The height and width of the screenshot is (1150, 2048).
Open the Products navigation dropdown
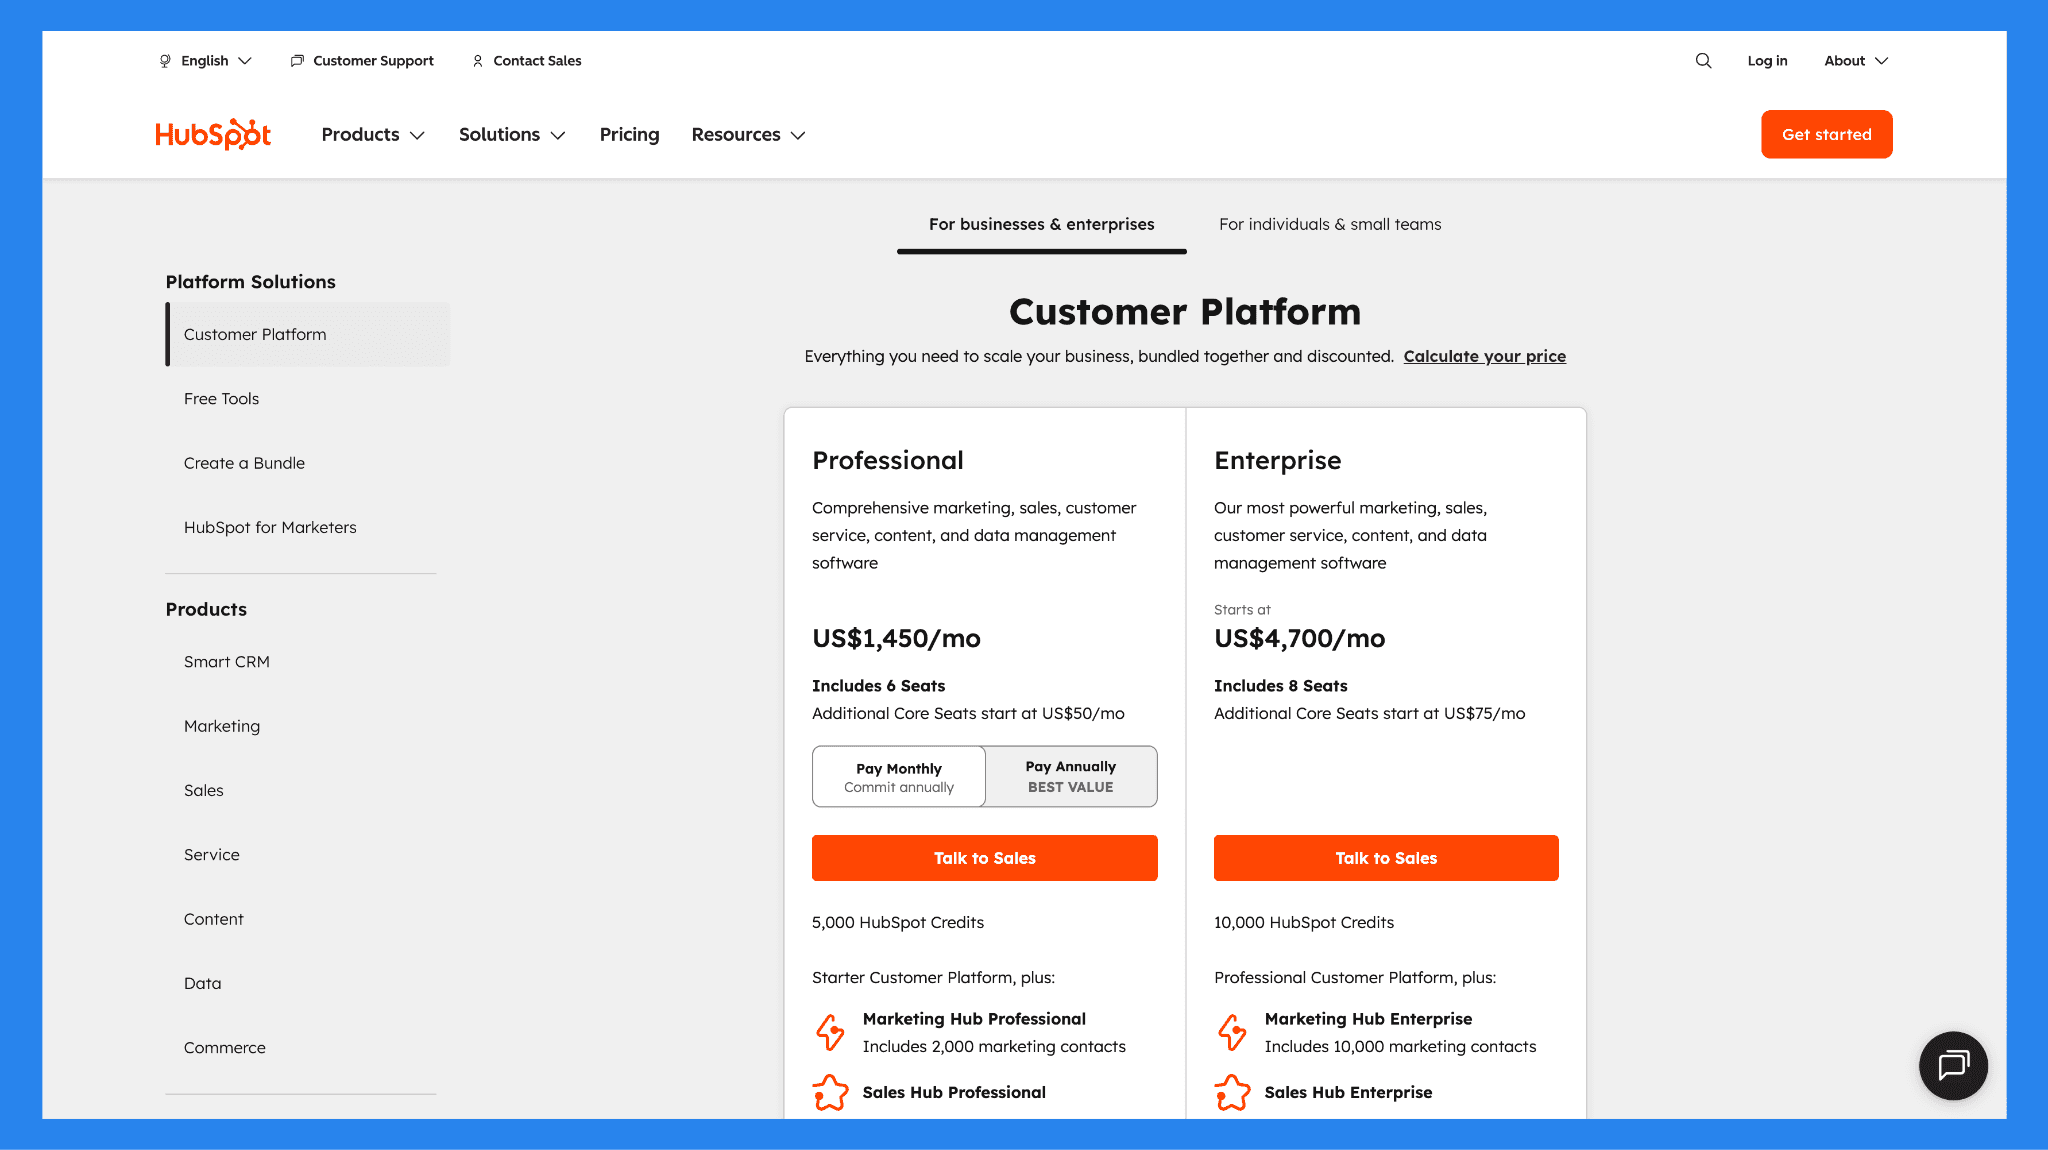pos(373,134)
